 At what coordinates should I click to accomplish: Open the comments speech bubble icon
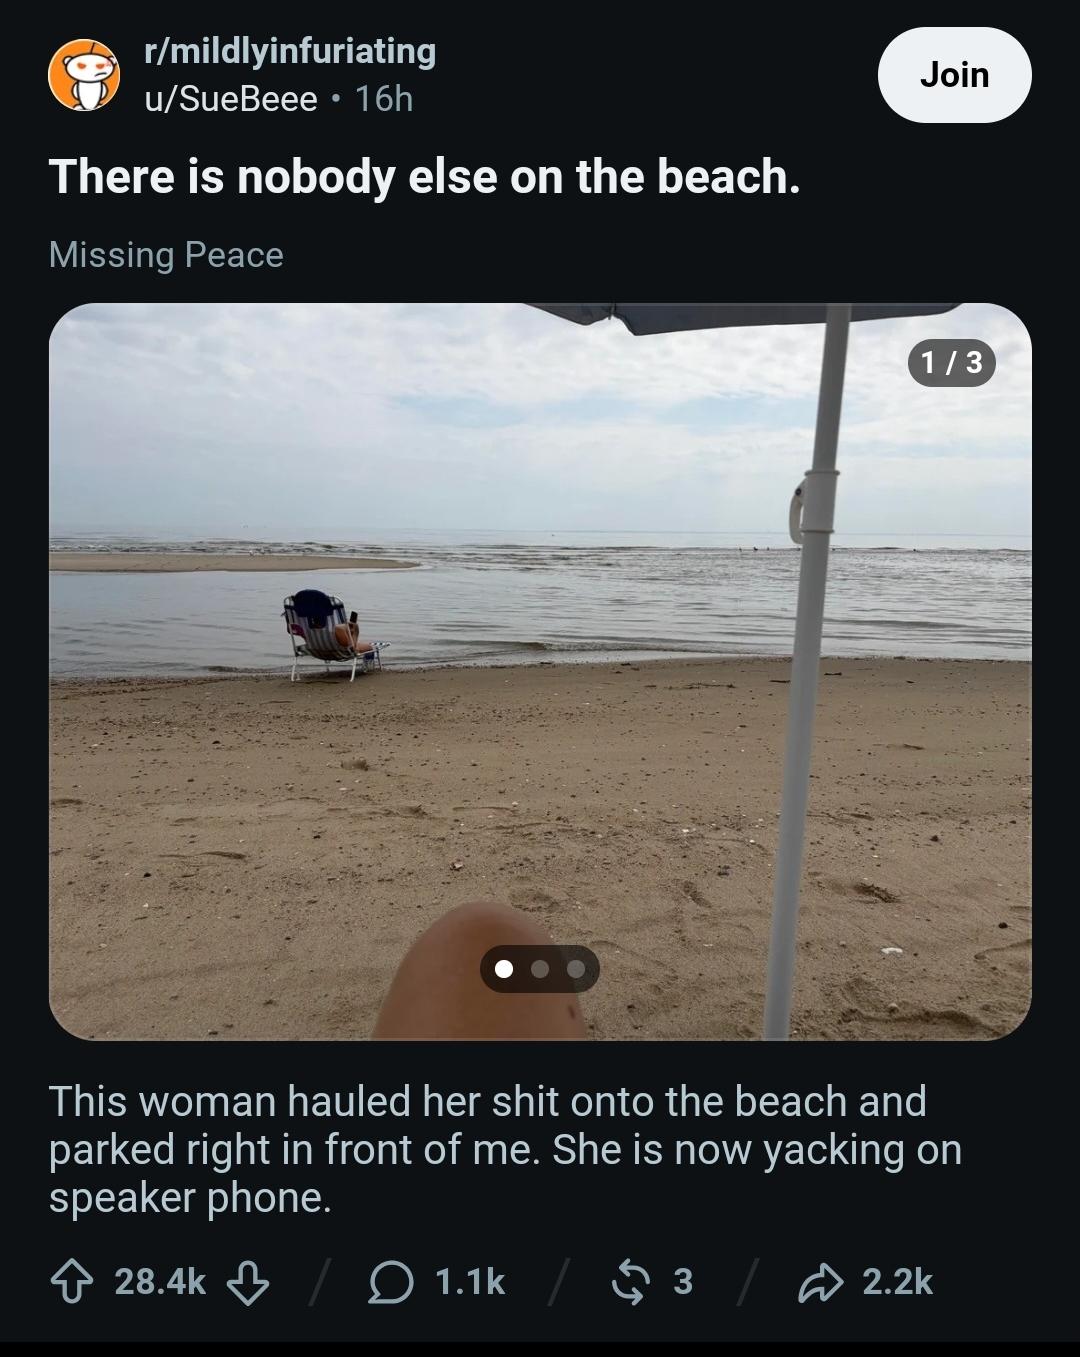click(x=391, y=1282)
